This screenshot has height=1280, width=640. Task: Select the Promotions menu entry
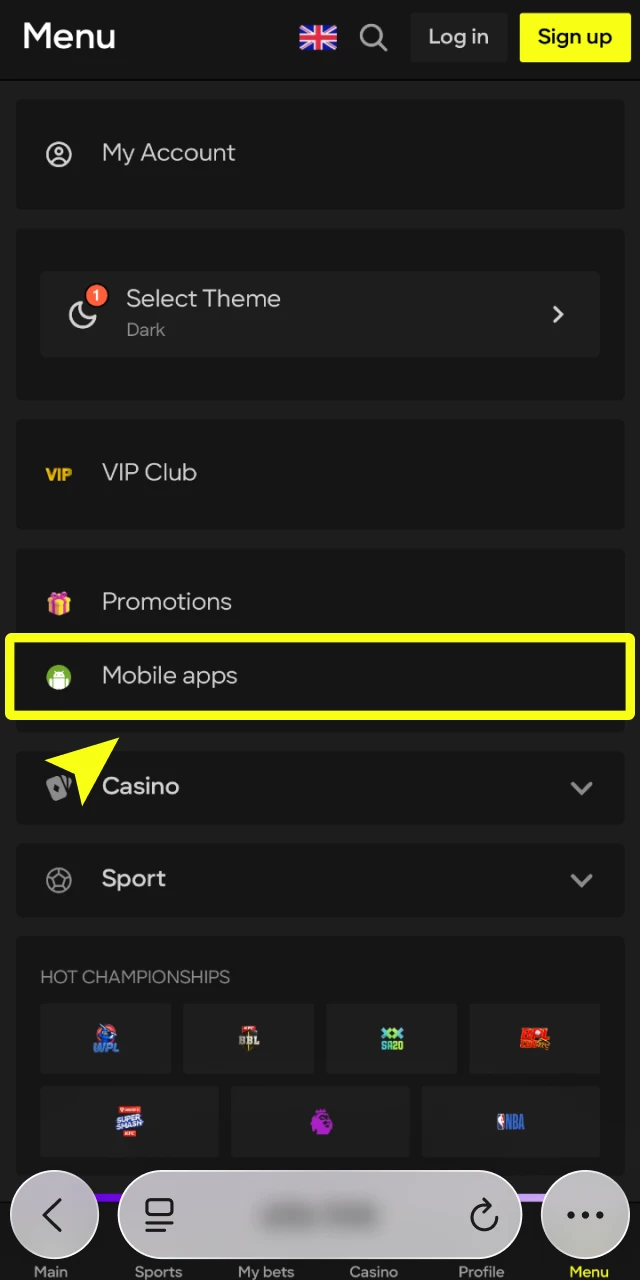tap(167, 602)
